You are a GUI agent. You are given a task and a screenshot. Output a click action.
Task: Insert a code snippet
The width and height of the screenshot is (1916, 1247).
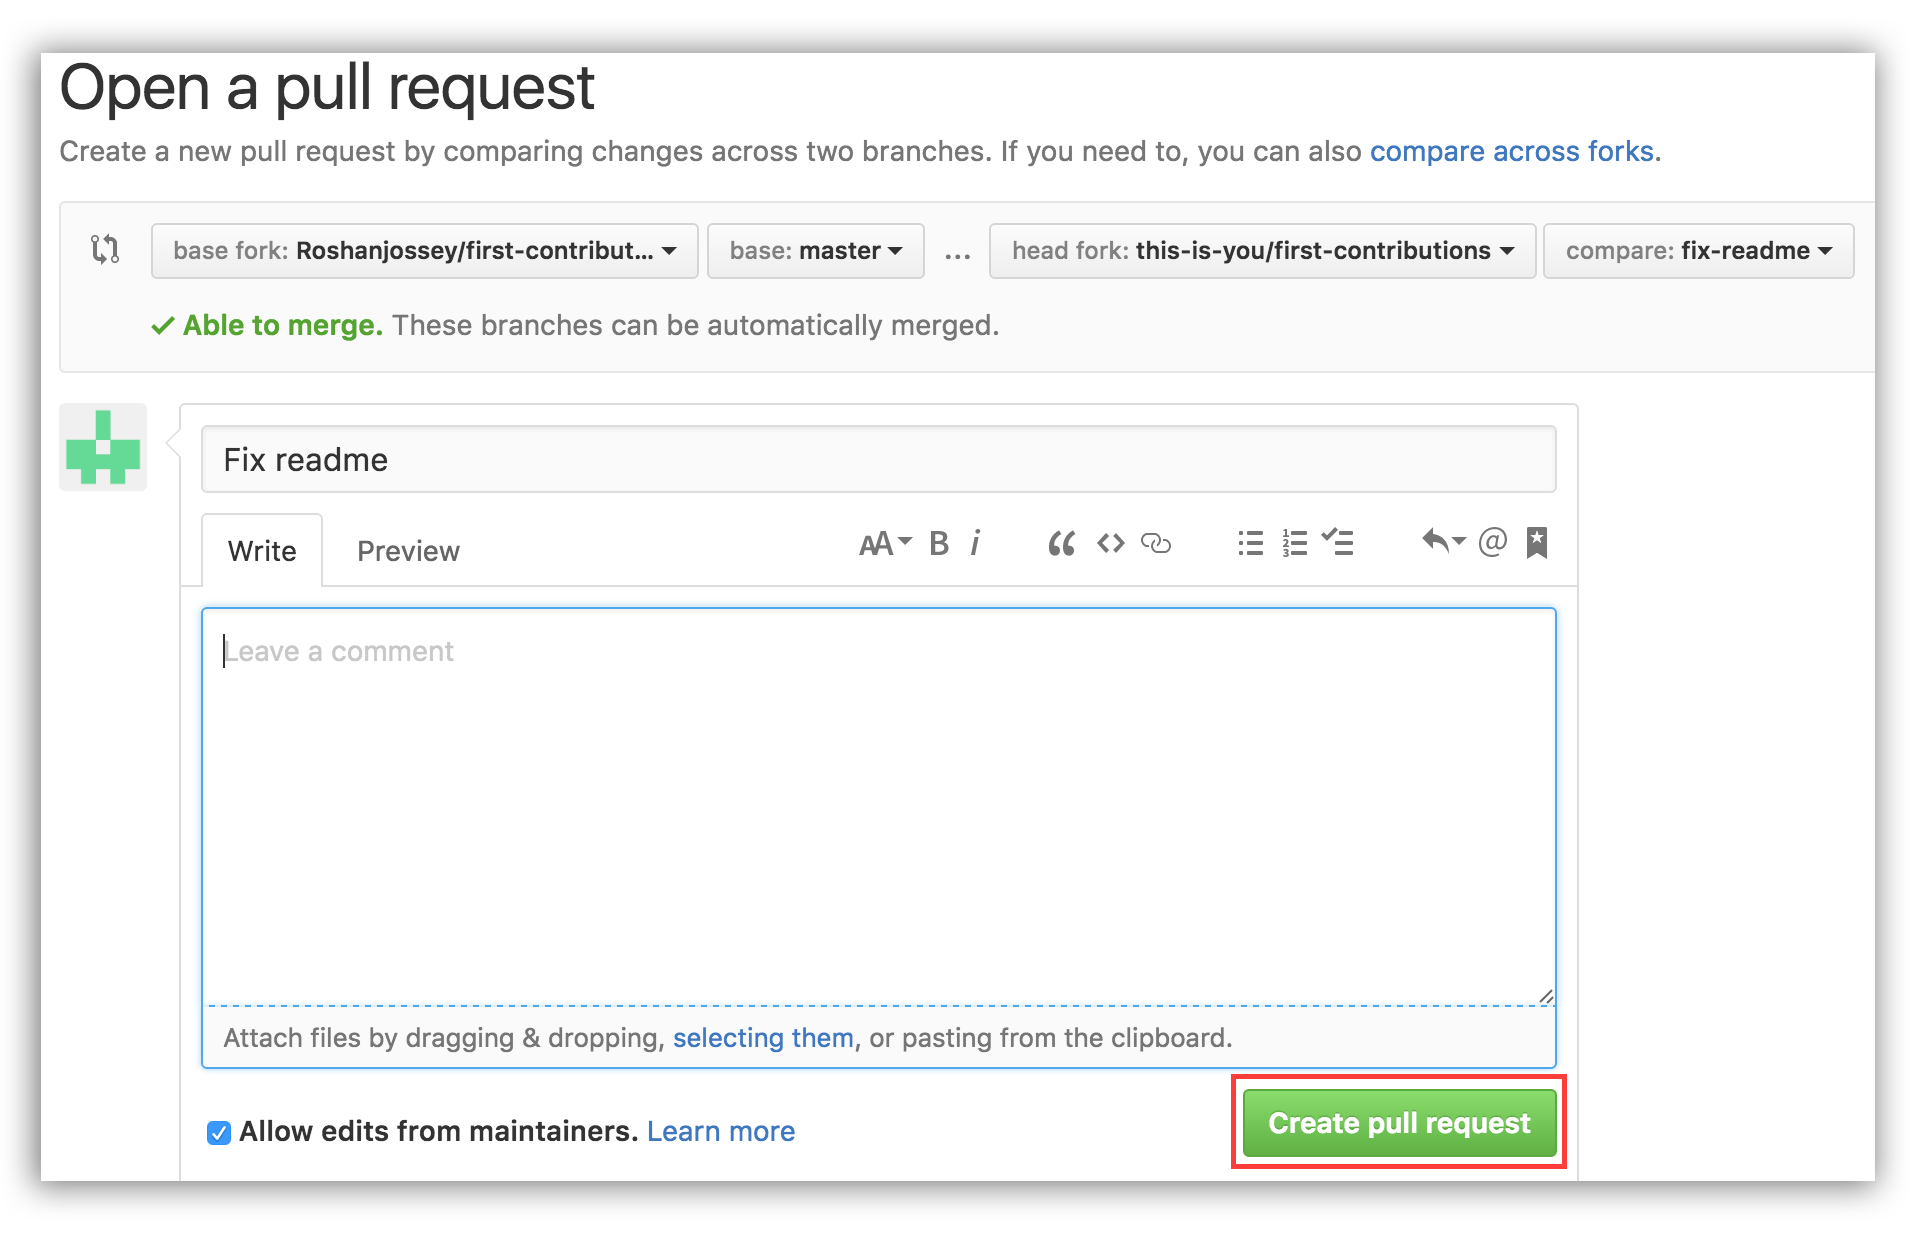coord(1110,543)
